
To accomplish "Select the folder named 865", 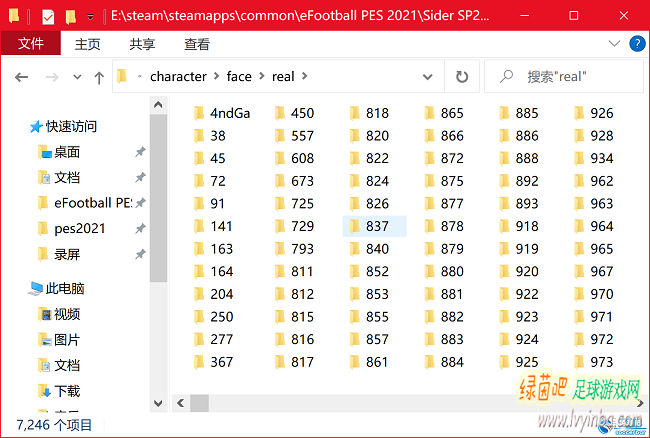I will coord(444,113).
